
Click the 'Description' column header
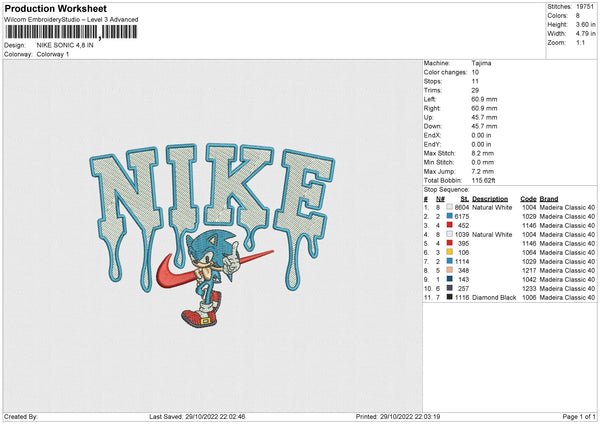coord(490,199)
